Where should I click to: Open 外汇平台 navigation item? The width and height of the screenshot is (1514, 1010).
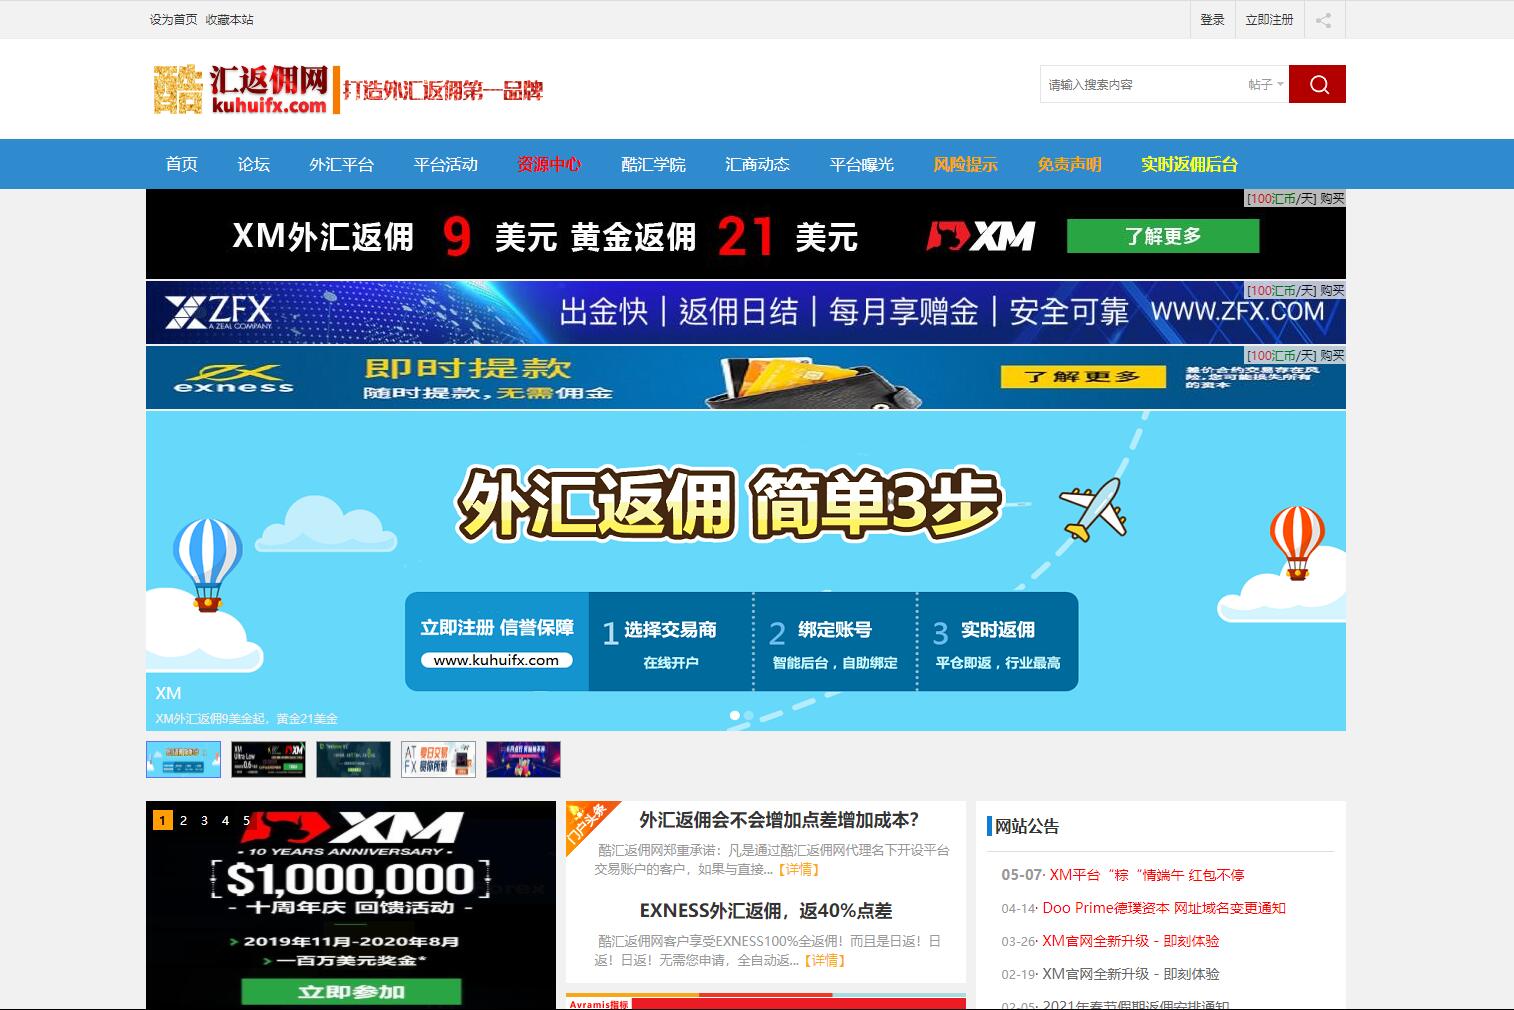click(x=341, y=164)
